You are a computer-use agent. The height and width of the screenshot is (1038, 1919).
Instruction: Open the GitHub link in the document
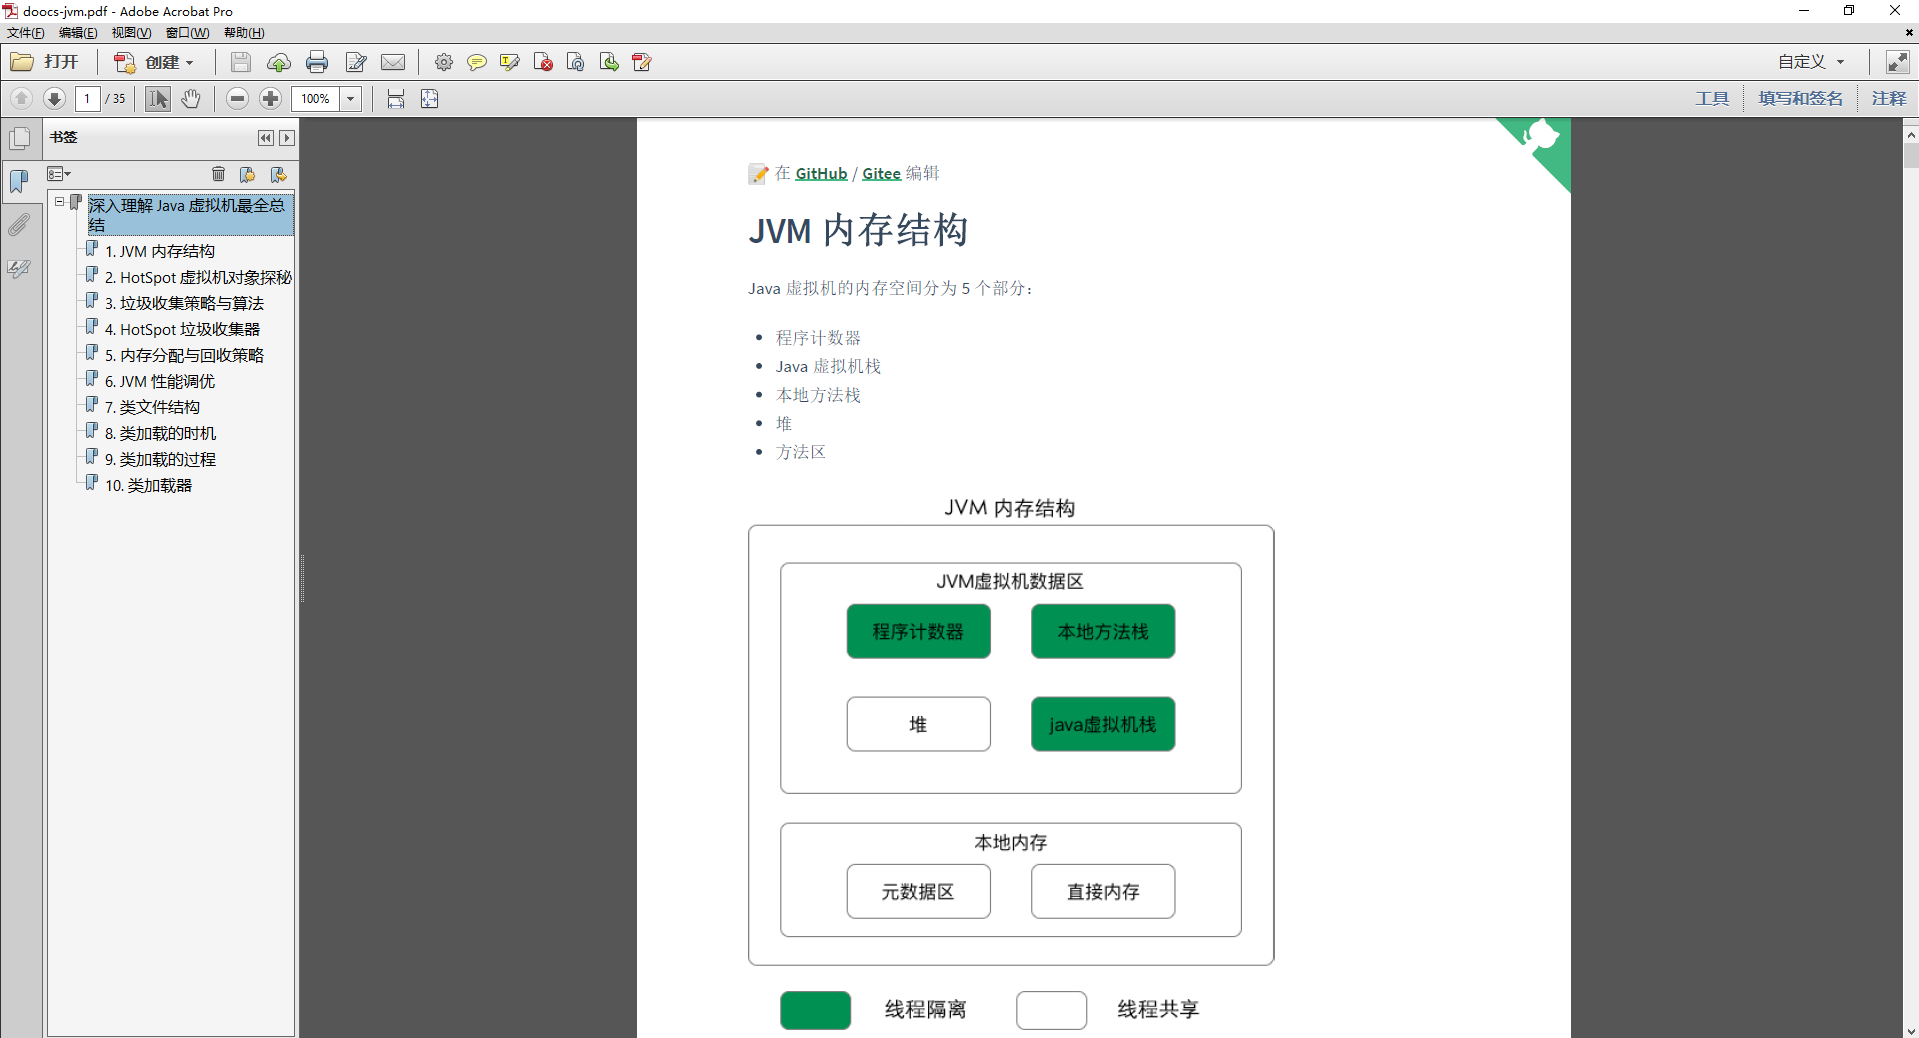[x=820, y=173]
